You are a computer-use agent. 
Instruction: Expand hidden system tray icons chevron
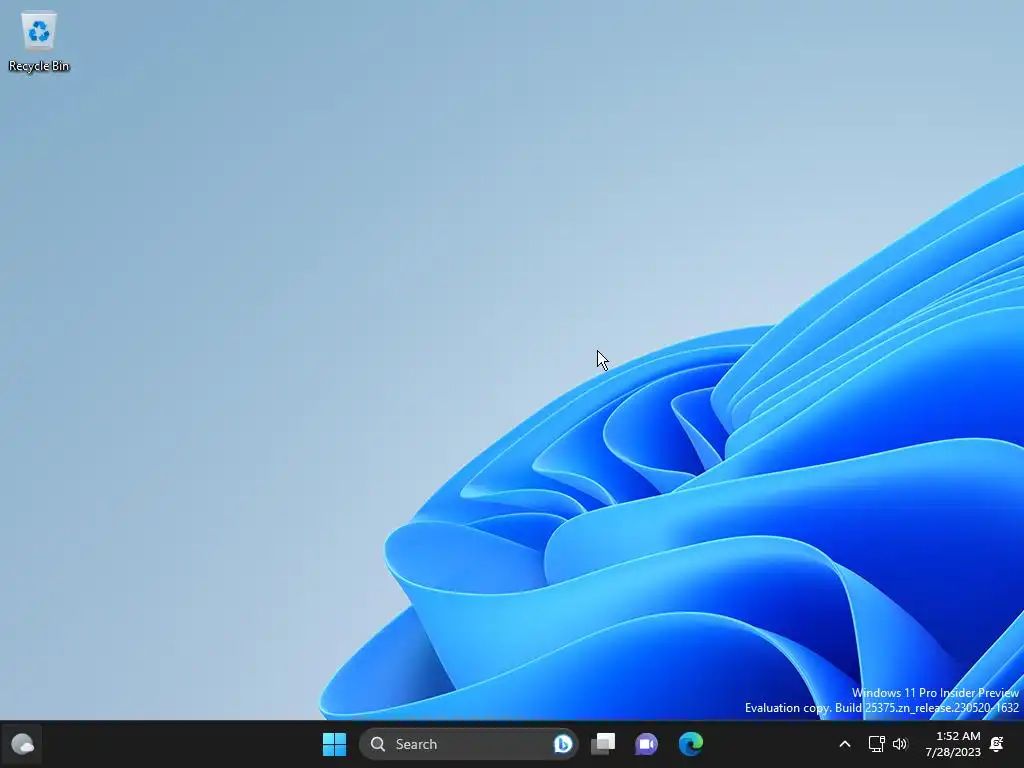[x=844, y=744]
